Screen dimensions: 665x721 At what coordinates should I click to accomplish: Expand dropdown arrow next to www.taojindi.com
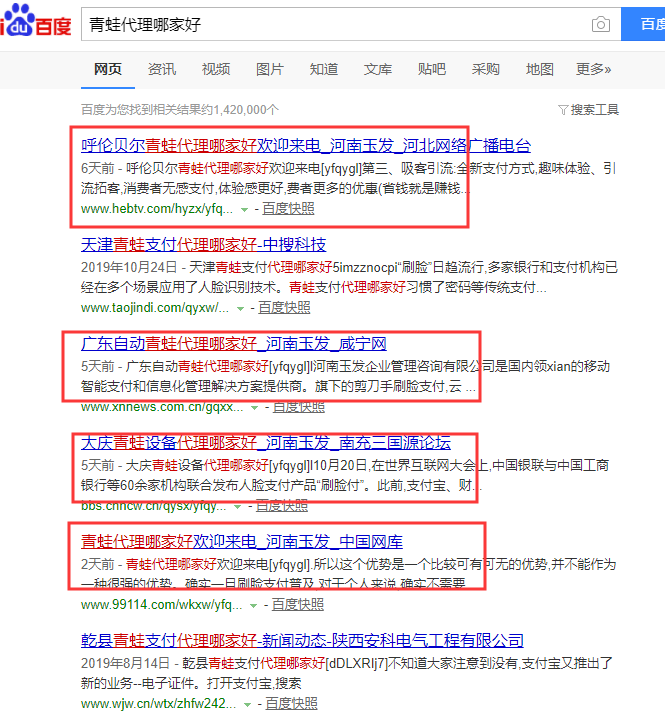click(240, 309)
